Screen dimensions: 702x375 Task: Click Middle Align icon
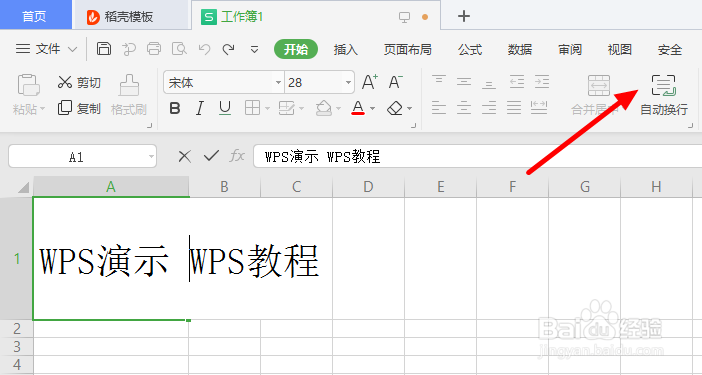[464, 81]
